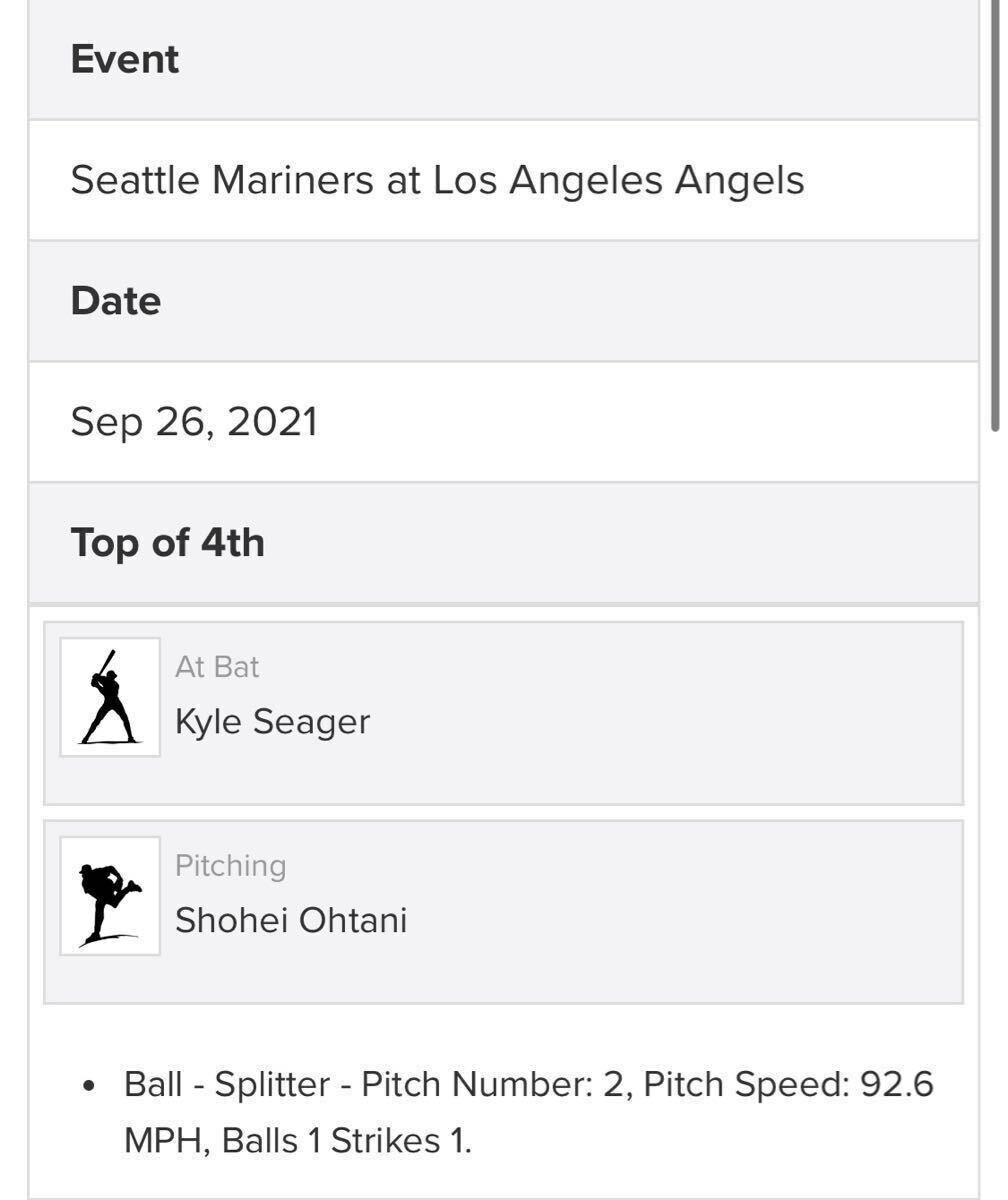
Task: Click the Los Angeles Angels team name
Action: 618,181
